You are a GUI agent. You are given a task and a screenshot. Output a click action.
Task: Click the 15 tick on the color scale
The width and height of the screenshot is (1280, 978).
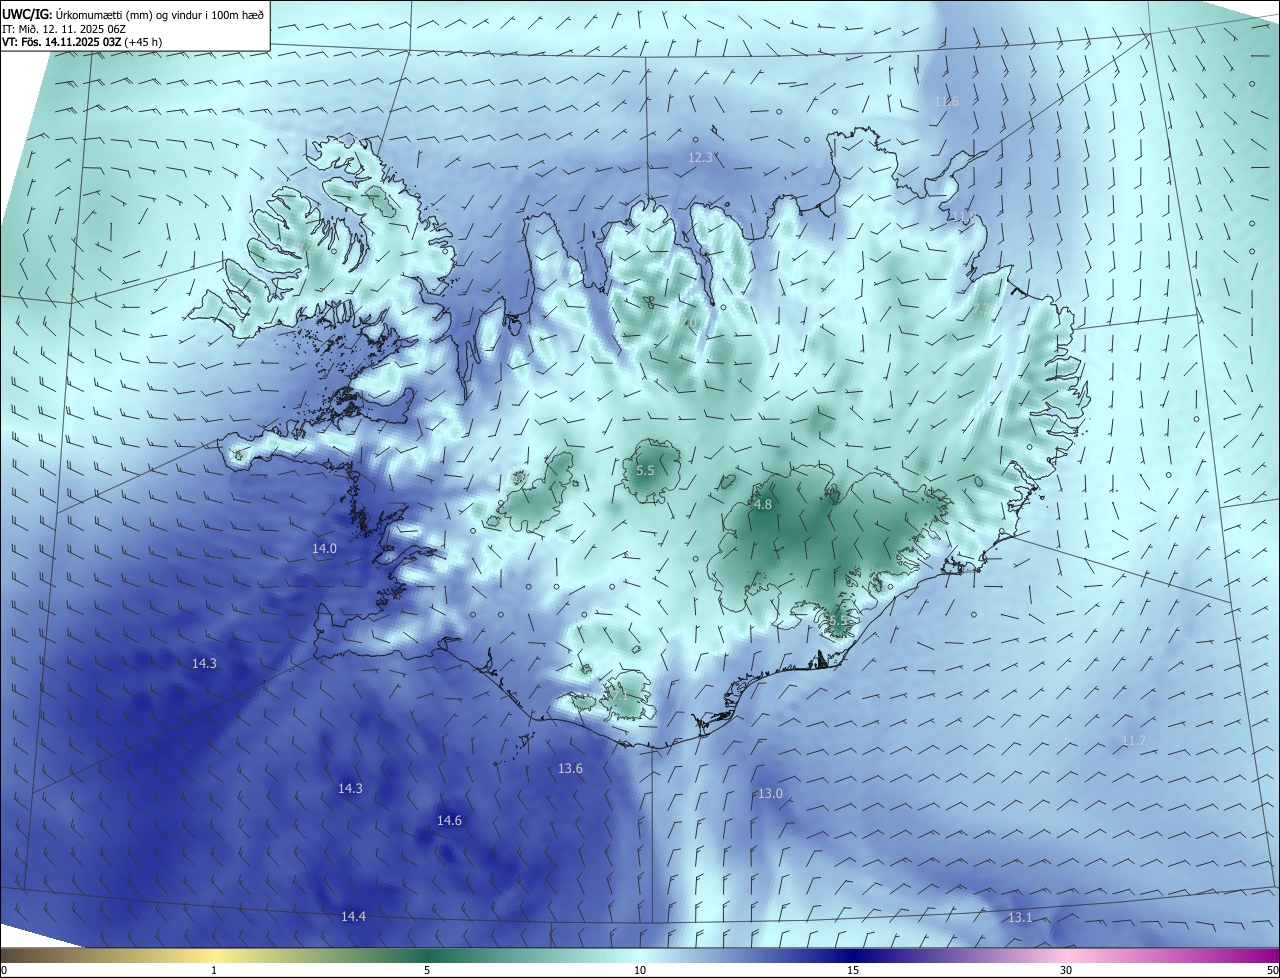(x=853, y=970)
